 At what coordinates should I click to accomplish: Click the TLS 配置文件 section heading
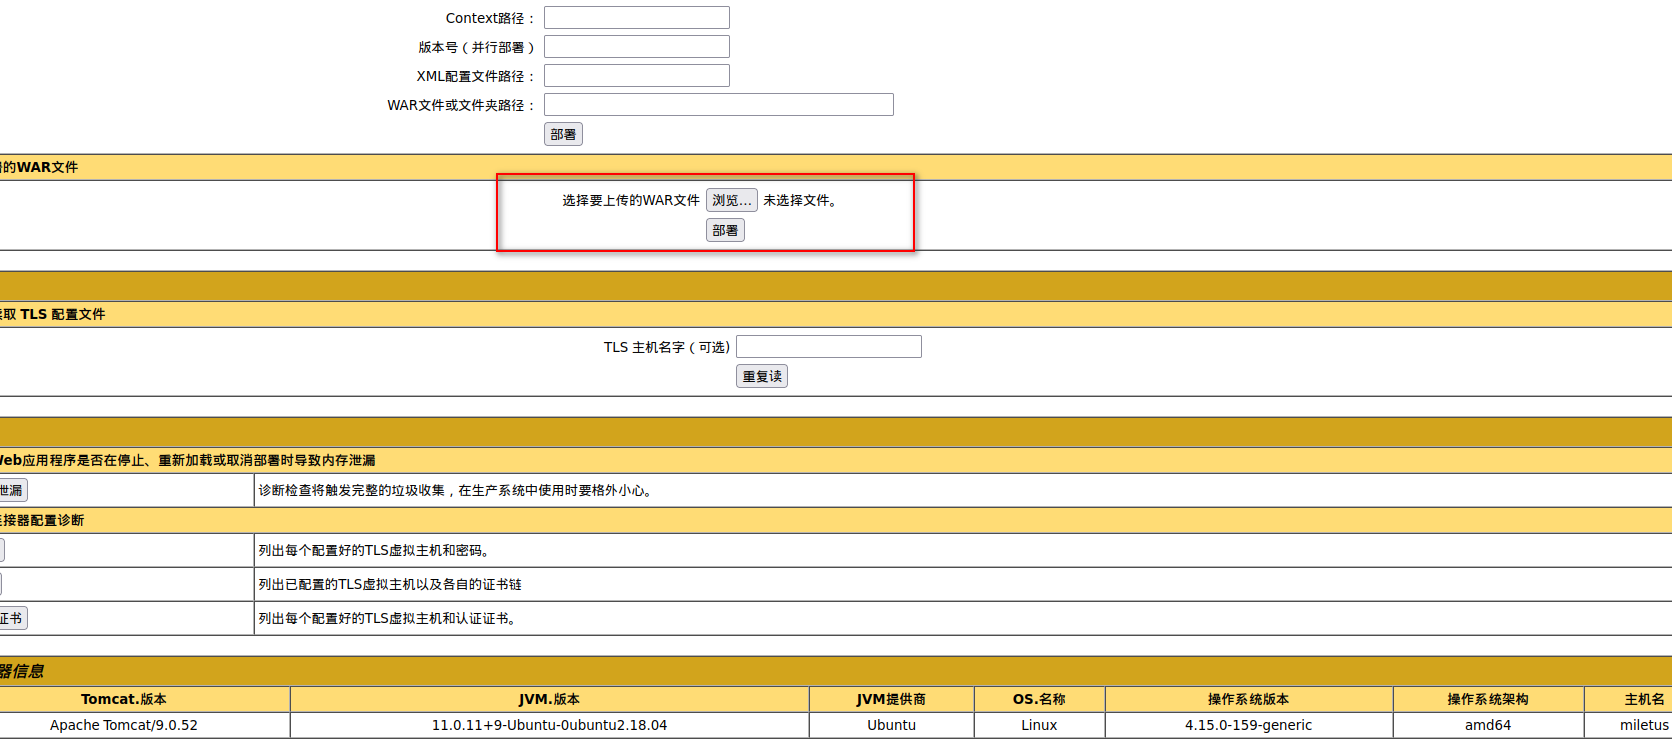(x=52, y=314)
